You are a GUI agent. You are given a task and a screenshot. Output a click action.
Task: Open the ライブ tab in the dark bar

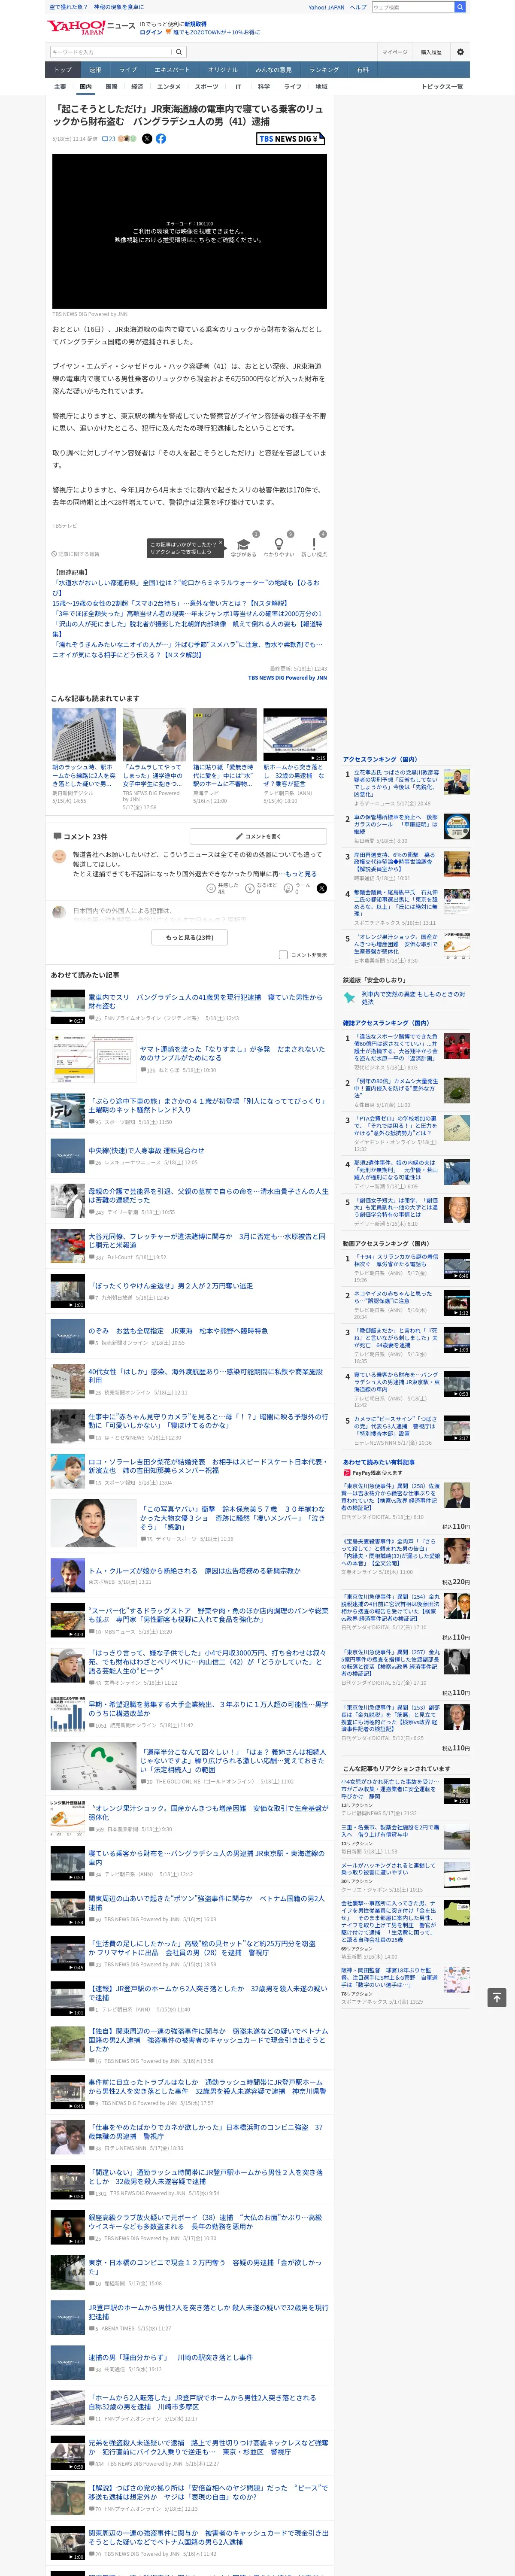[x=128, y=70]
